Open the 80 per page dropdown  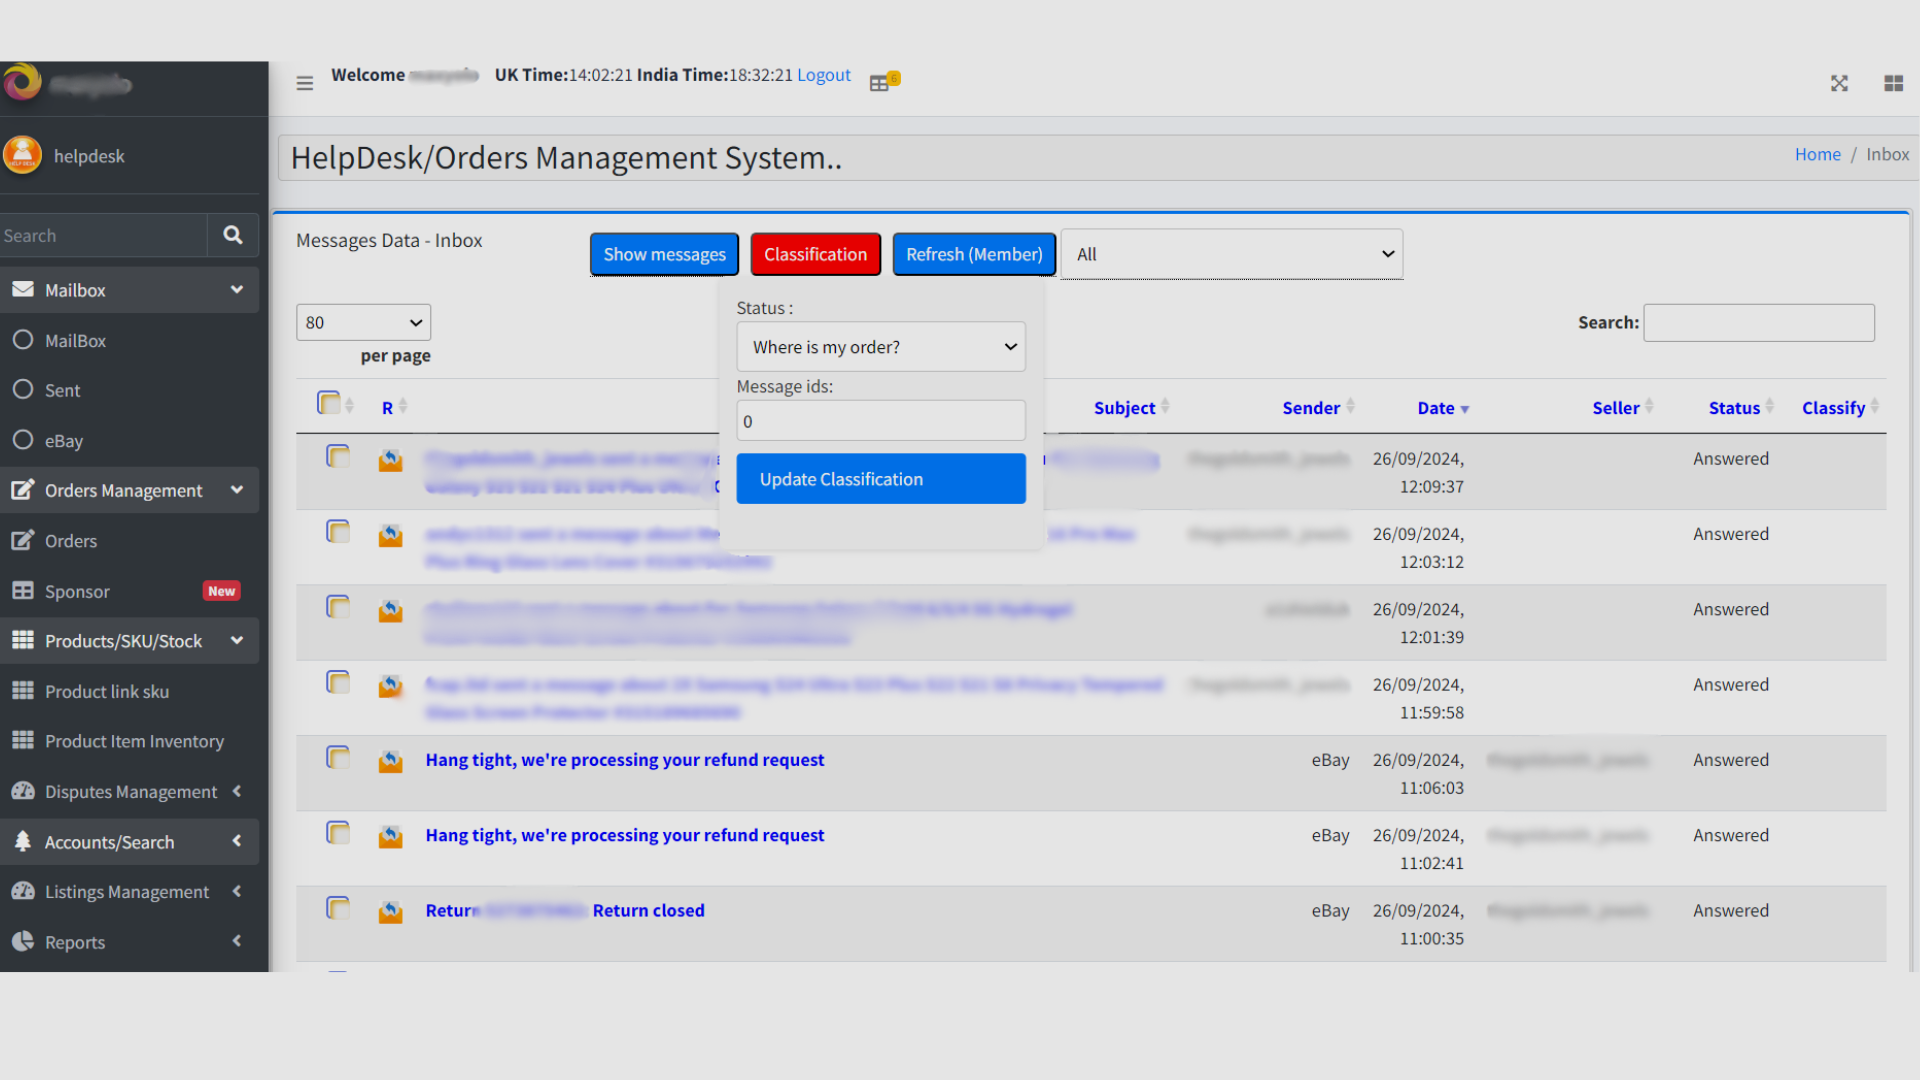point(363,323)
